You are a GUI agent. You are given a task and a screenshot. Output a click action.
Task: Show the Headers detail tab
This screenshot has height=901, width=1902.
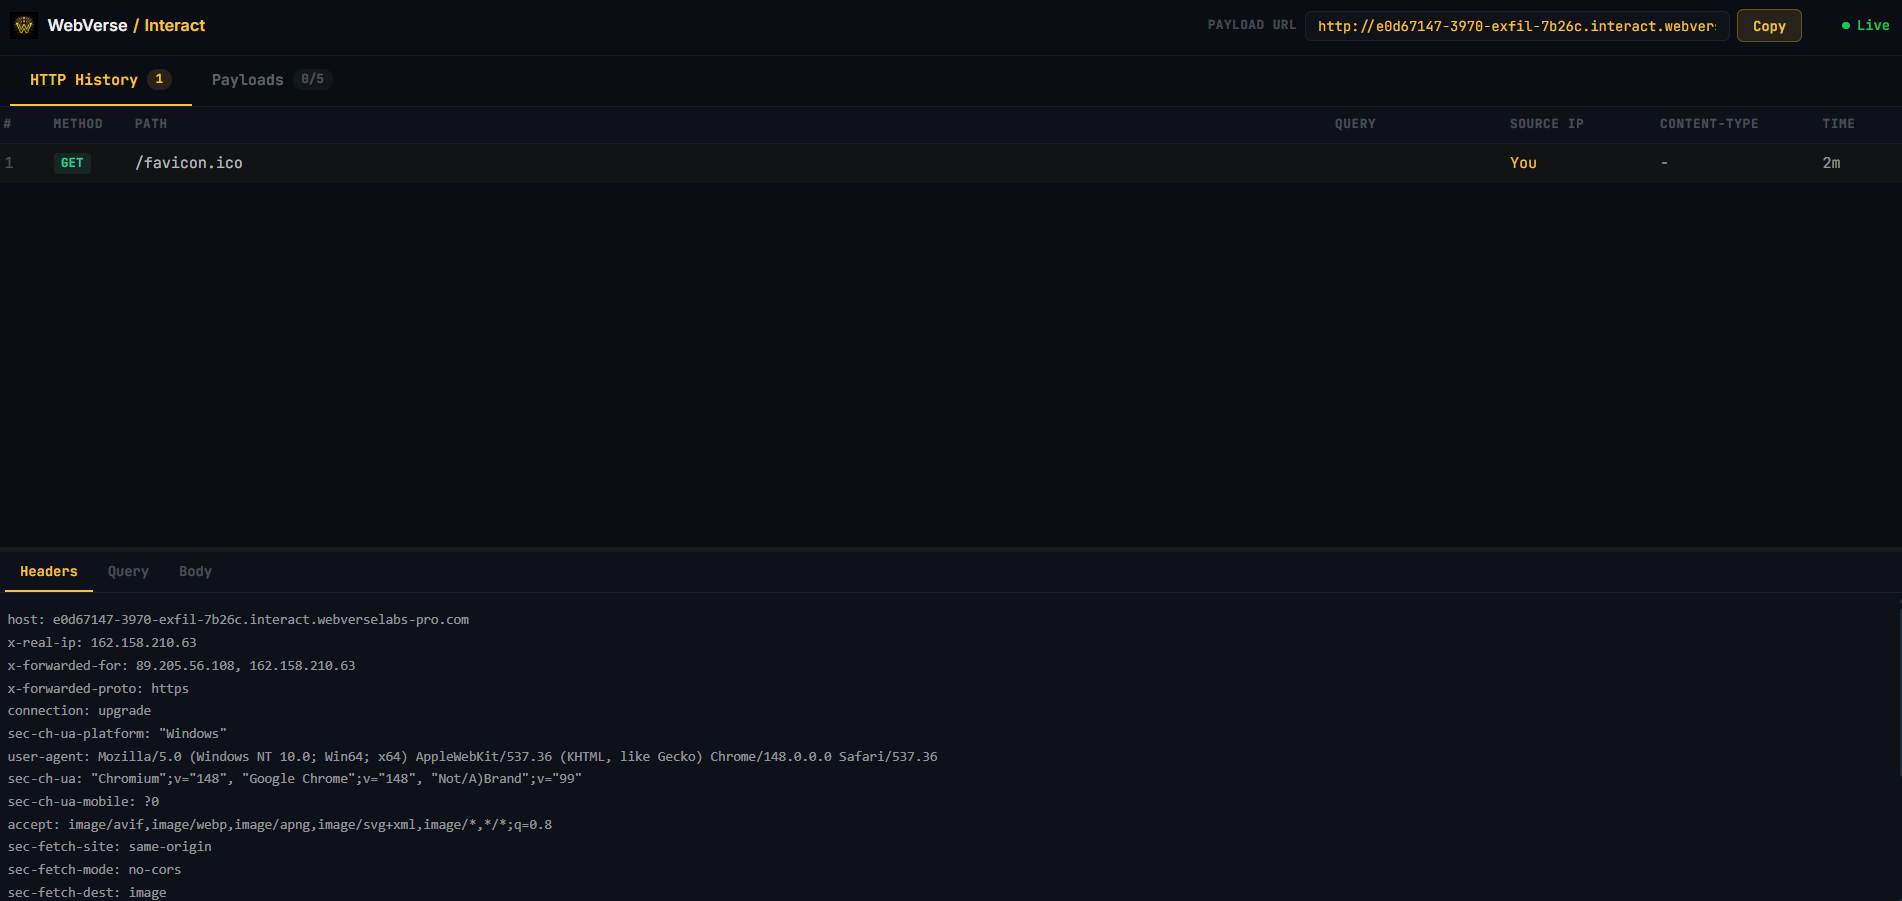(x=49, y=571)
